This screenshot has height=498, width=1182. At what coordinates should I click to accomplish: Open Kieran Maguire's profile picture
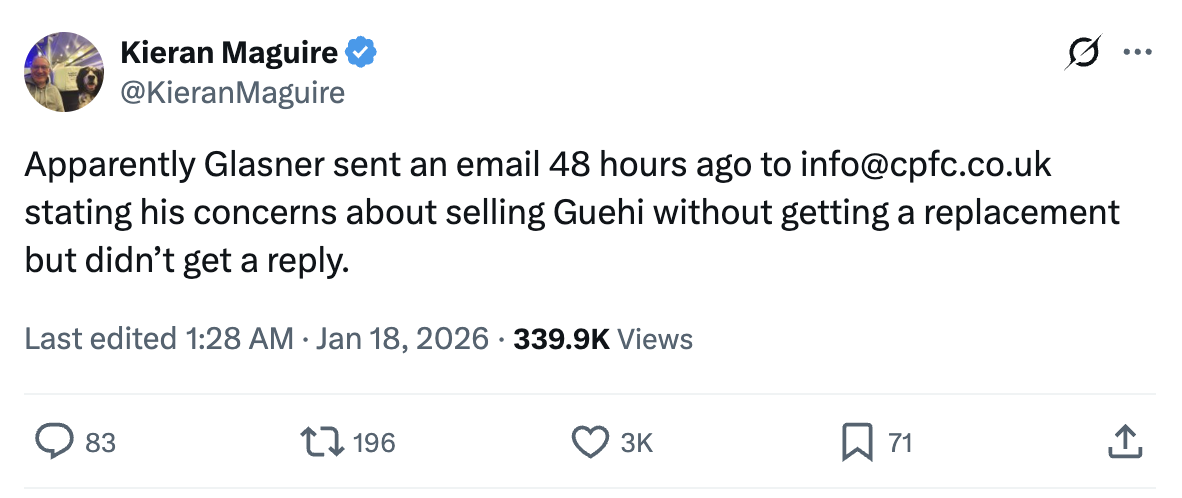click(x=65, y=71)
